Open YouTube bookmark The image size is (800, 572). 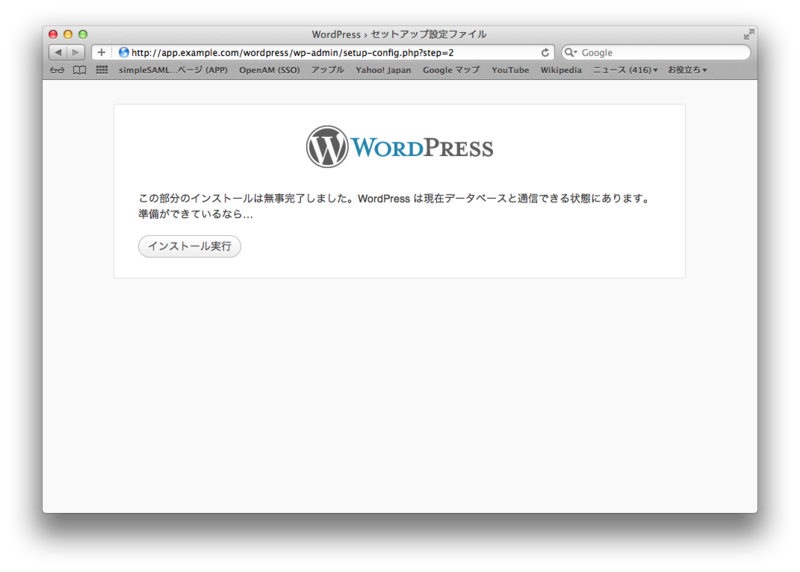(510, 70)
